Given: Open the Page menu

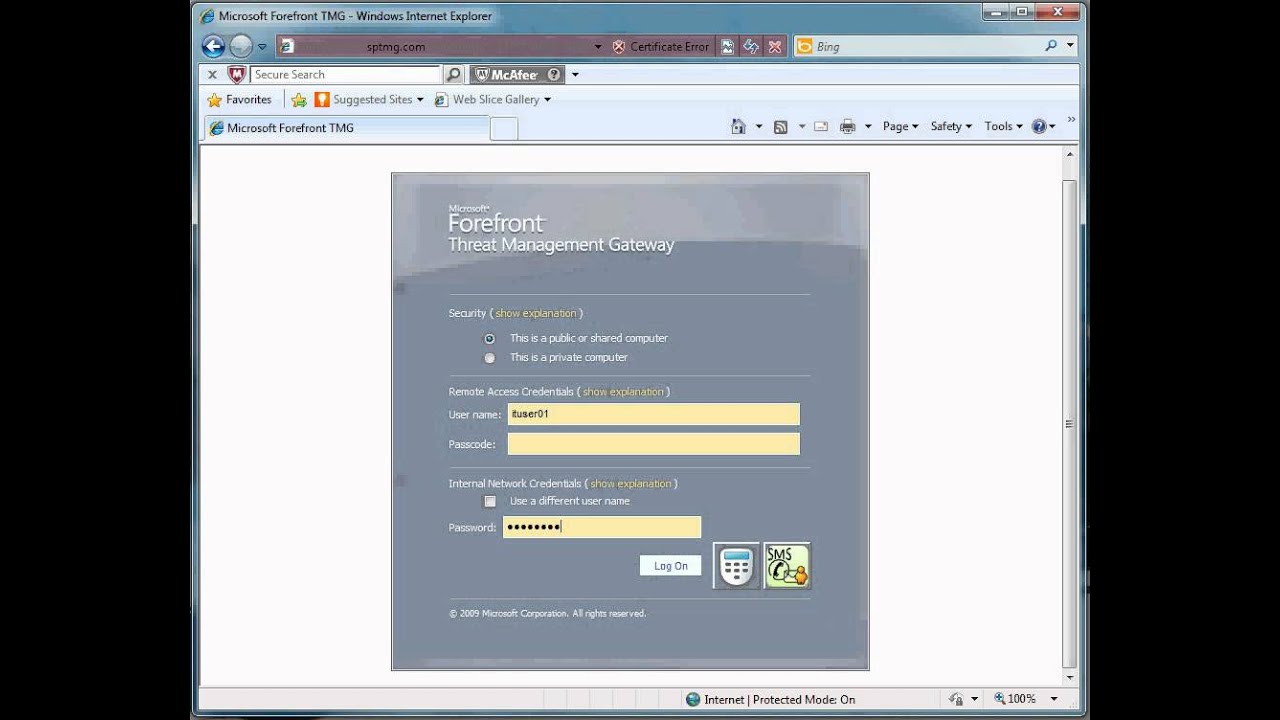Looking at the screenshot, I should point(900,126).
